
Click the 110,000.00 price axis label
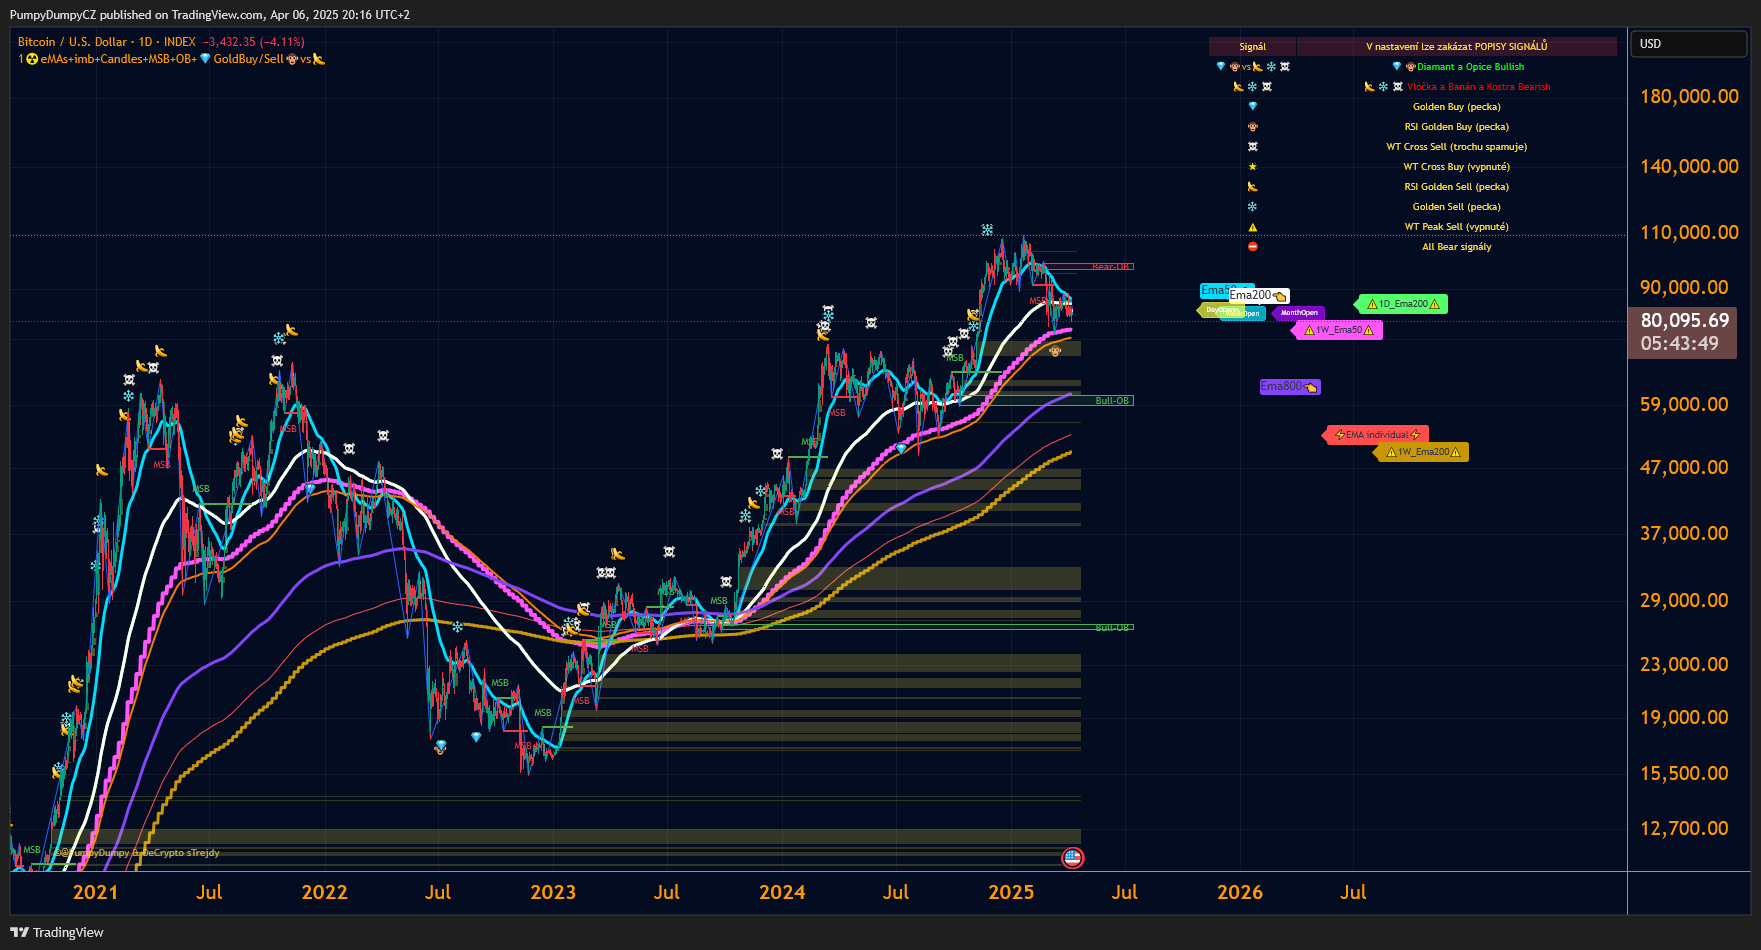(1689, 232)
